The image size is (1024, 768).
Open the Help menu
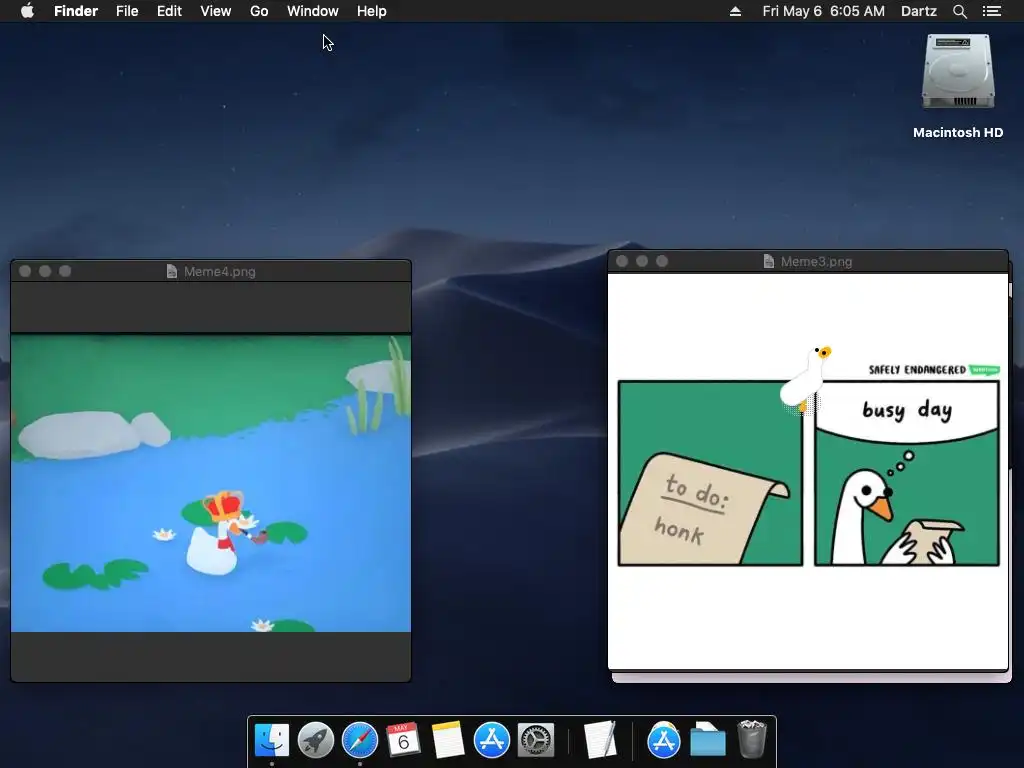(x=372, y=11)
